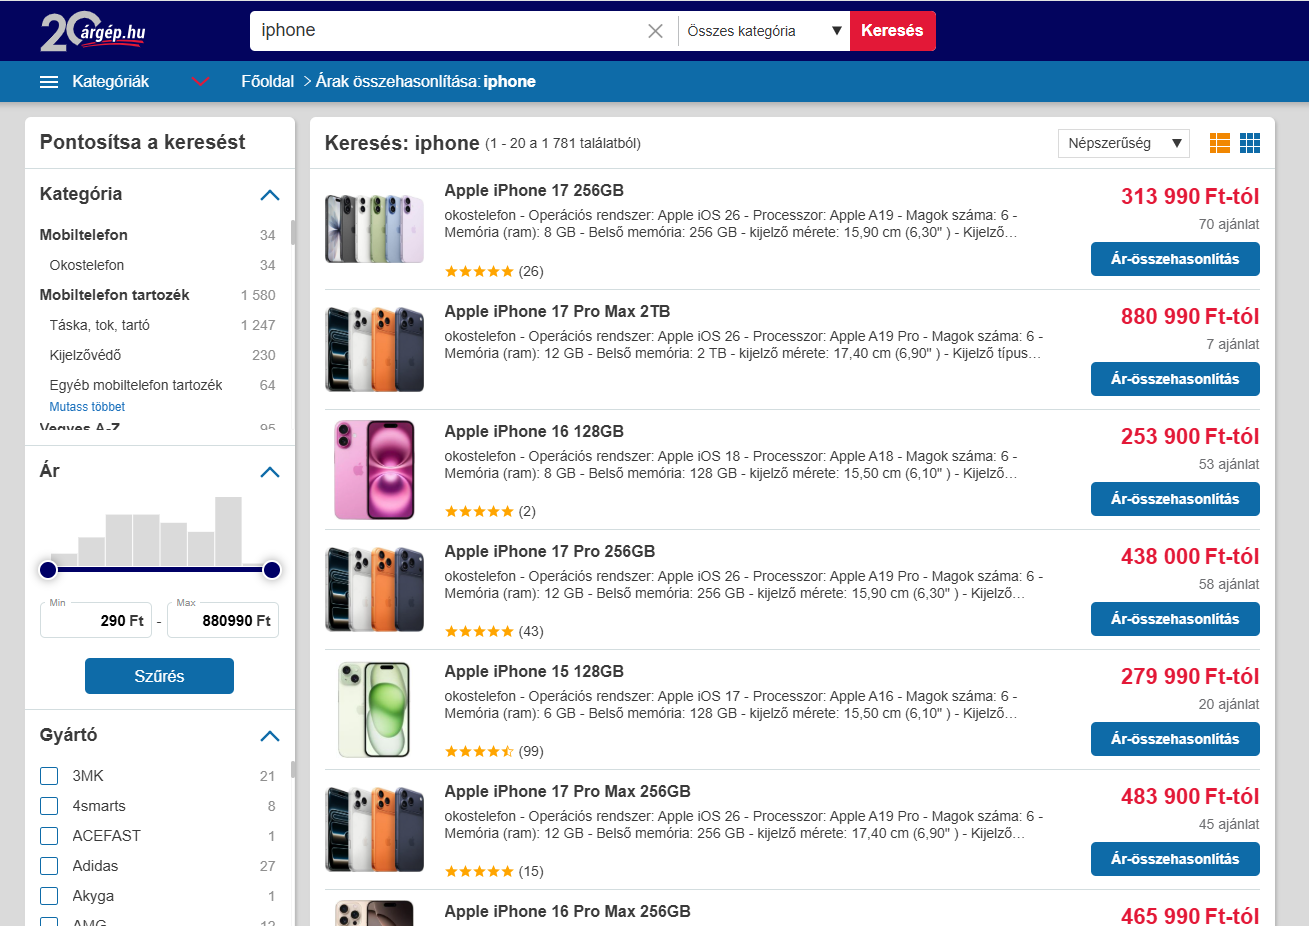Switch to grid view layout icon
Image resolution: width=1309 pixels, height=926 pixels.
1250,143
